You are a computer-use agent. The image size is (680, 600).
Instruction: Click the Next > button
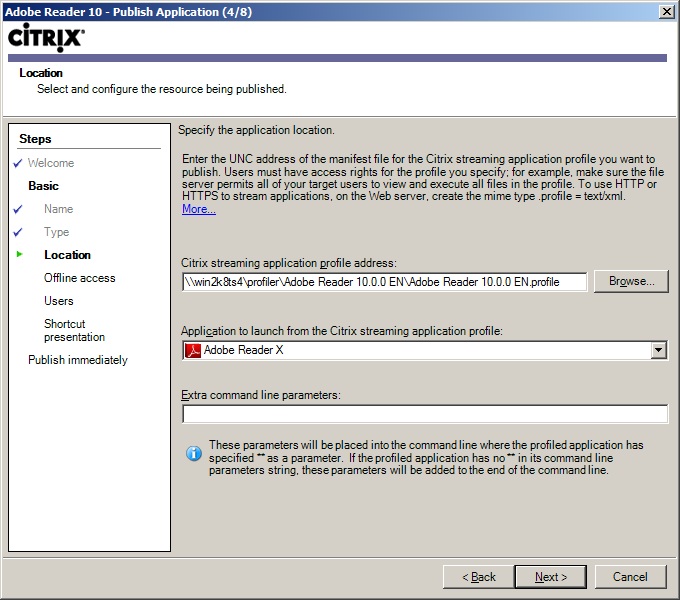point(551,577)
